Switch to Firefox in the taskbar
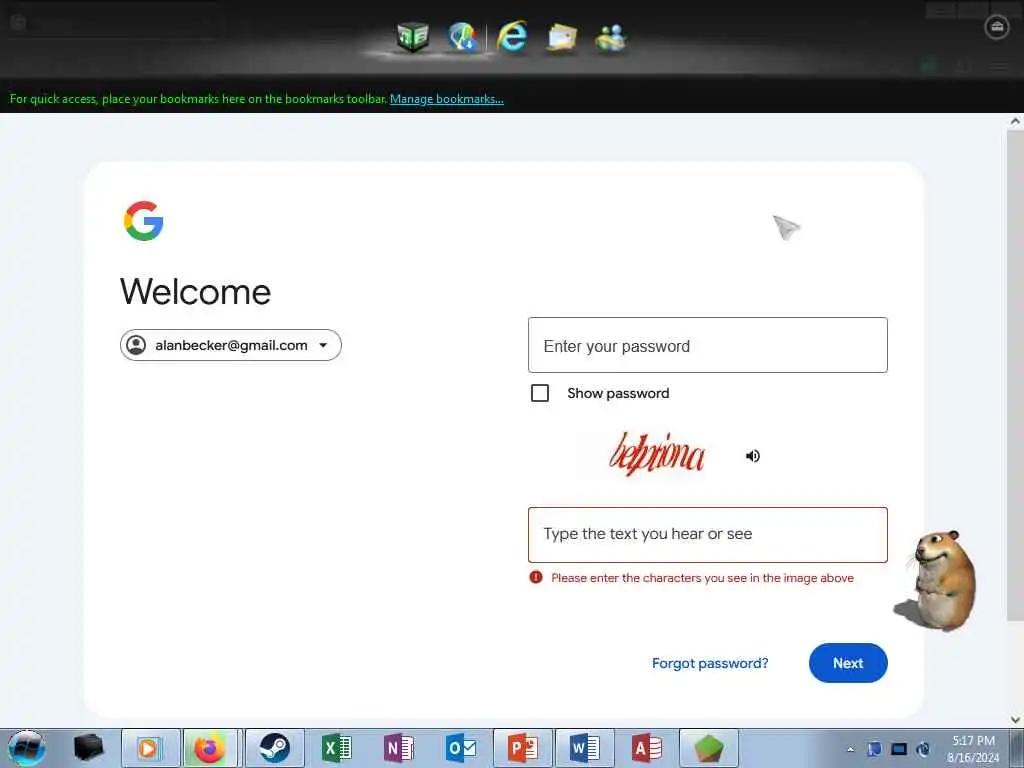 [x=210, y=748]
